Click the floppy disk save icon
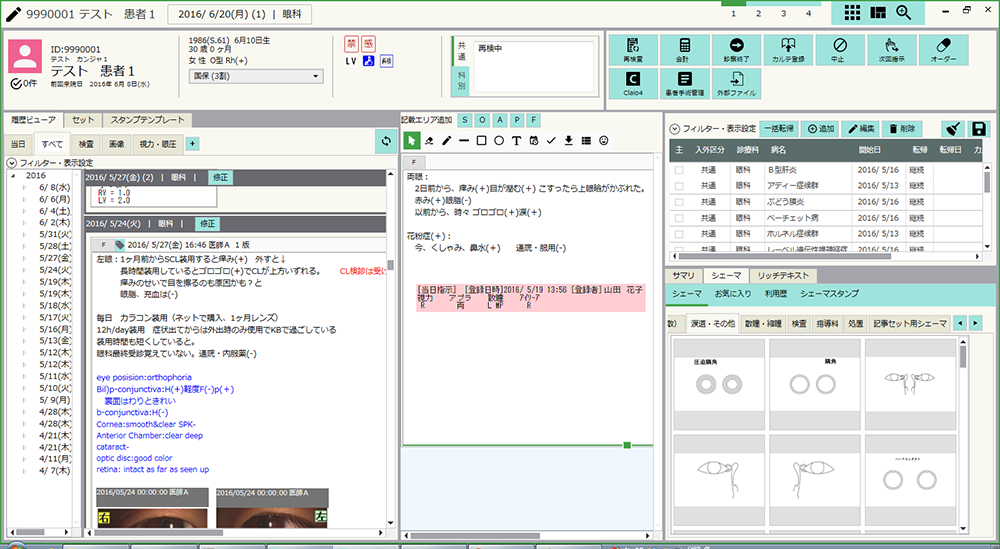The width and height of the screenshot is (1000, 549). pos(979,129)
